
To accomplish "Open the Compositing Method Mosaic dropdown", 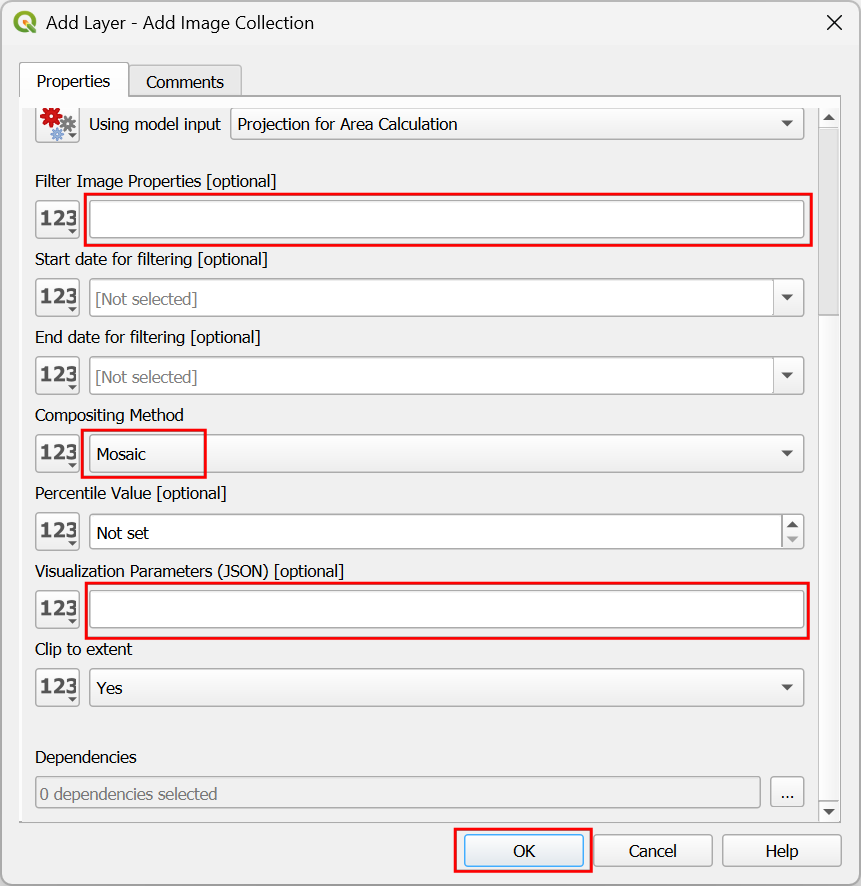I will pyautogui.click(x=446, y=454).
